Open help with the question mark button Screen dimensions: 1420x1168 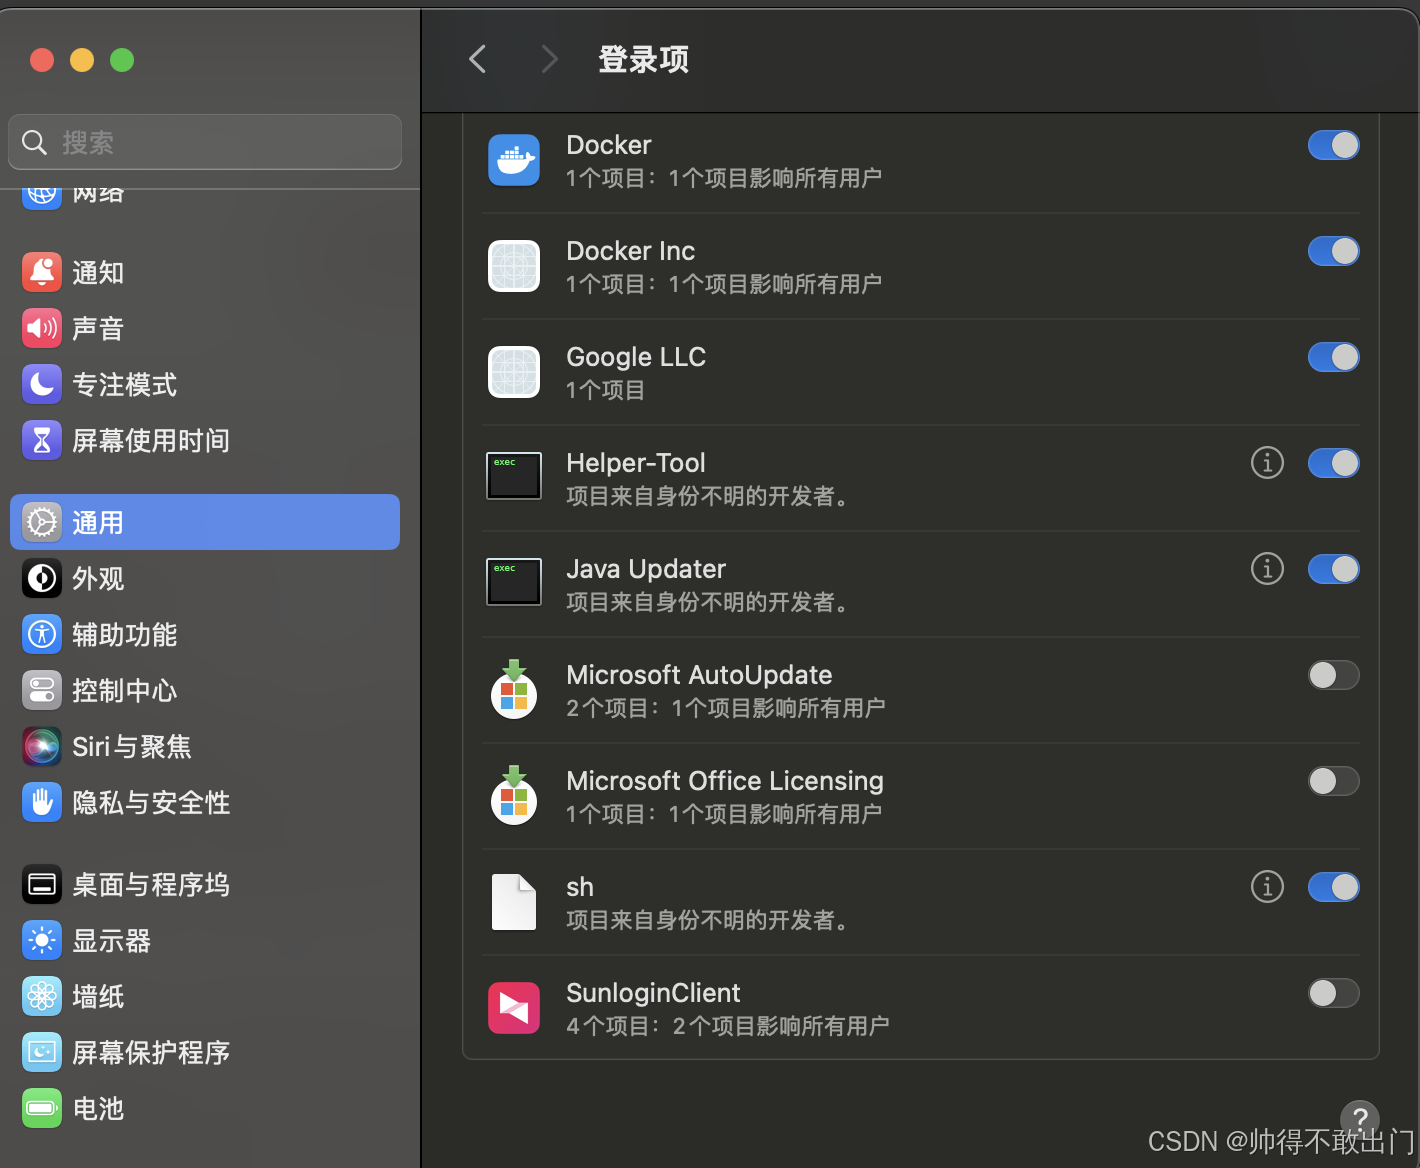coord(1360,1118)
